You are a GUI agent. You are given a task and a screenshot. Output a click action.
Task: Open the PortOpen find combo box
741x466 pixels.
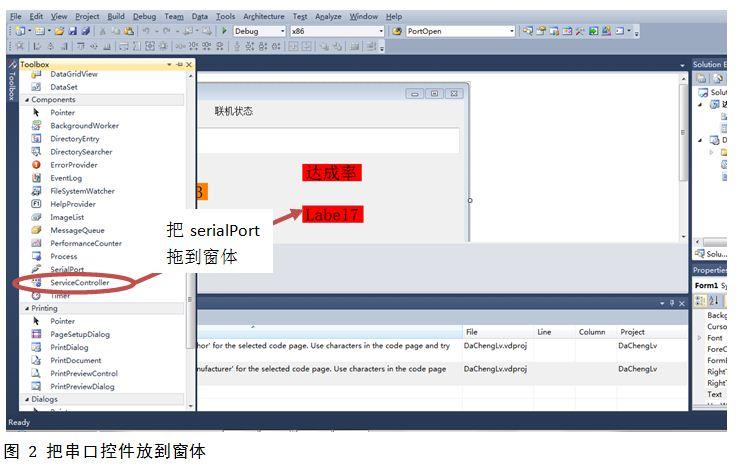(511, 31)
